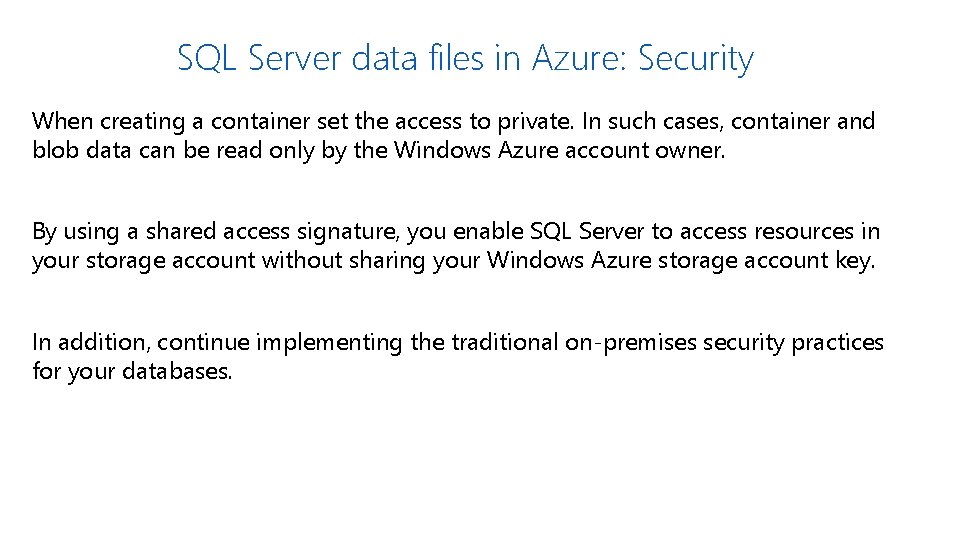Viewport: 960px width, 540px height.
Task: Select the paragraph starting "In addition, continue"
Action: 458,356
